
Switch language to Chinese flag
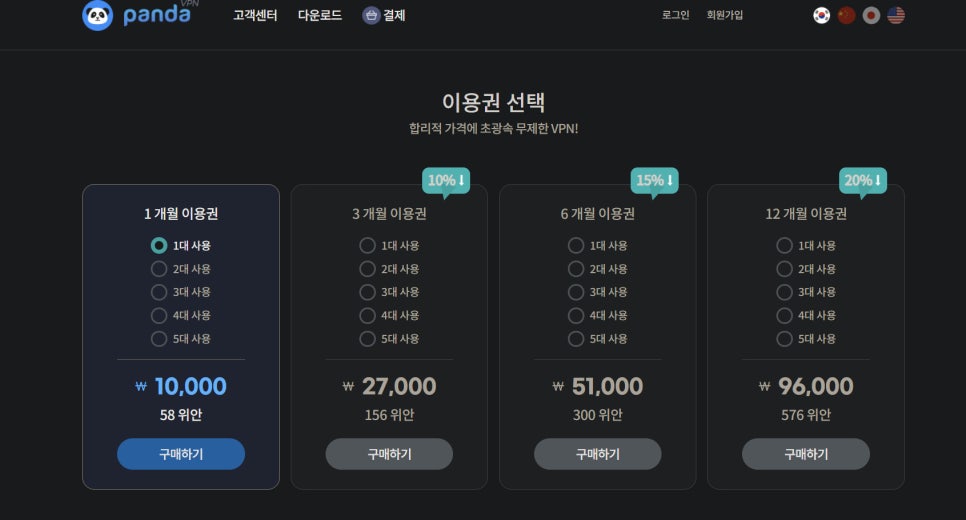[x=846, y=15]
